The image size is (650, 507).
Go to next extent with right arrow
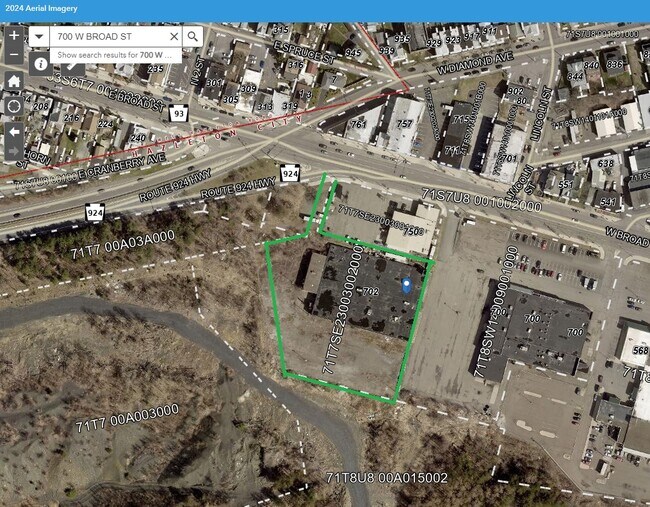click(x=14, y=151)
